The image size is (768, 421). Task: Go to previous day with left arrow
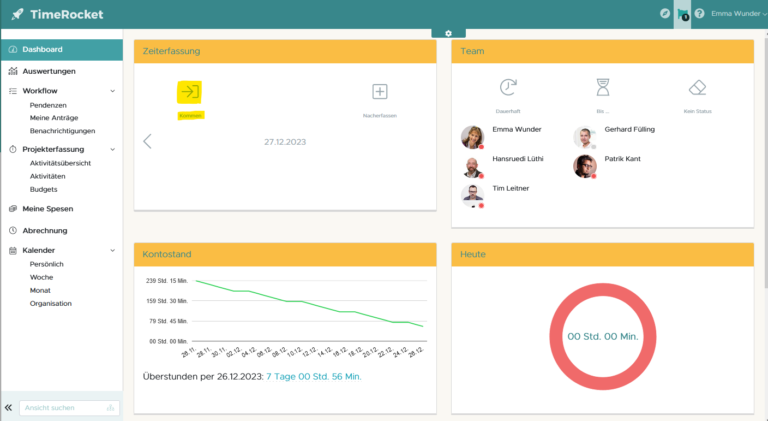point(148,141)
